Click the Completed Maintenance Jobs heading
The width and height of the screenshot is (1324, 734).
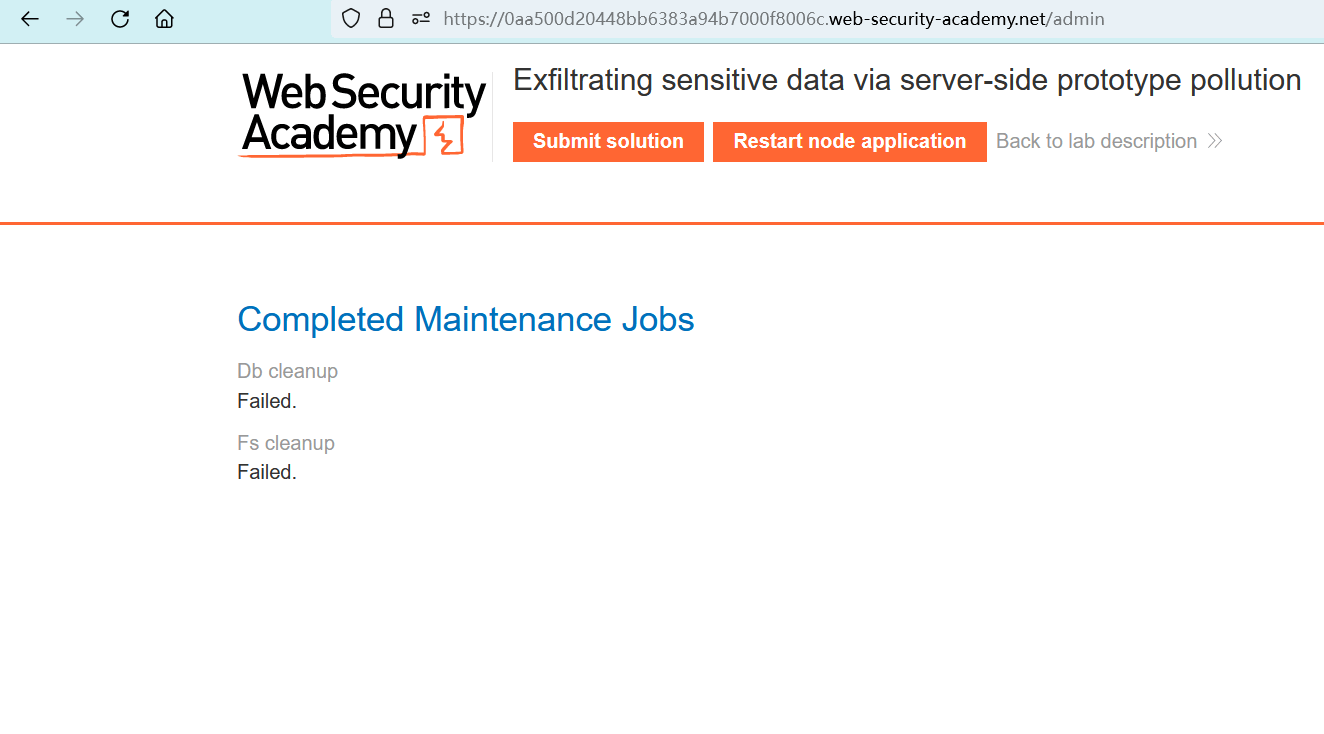(x=465, y=319)
